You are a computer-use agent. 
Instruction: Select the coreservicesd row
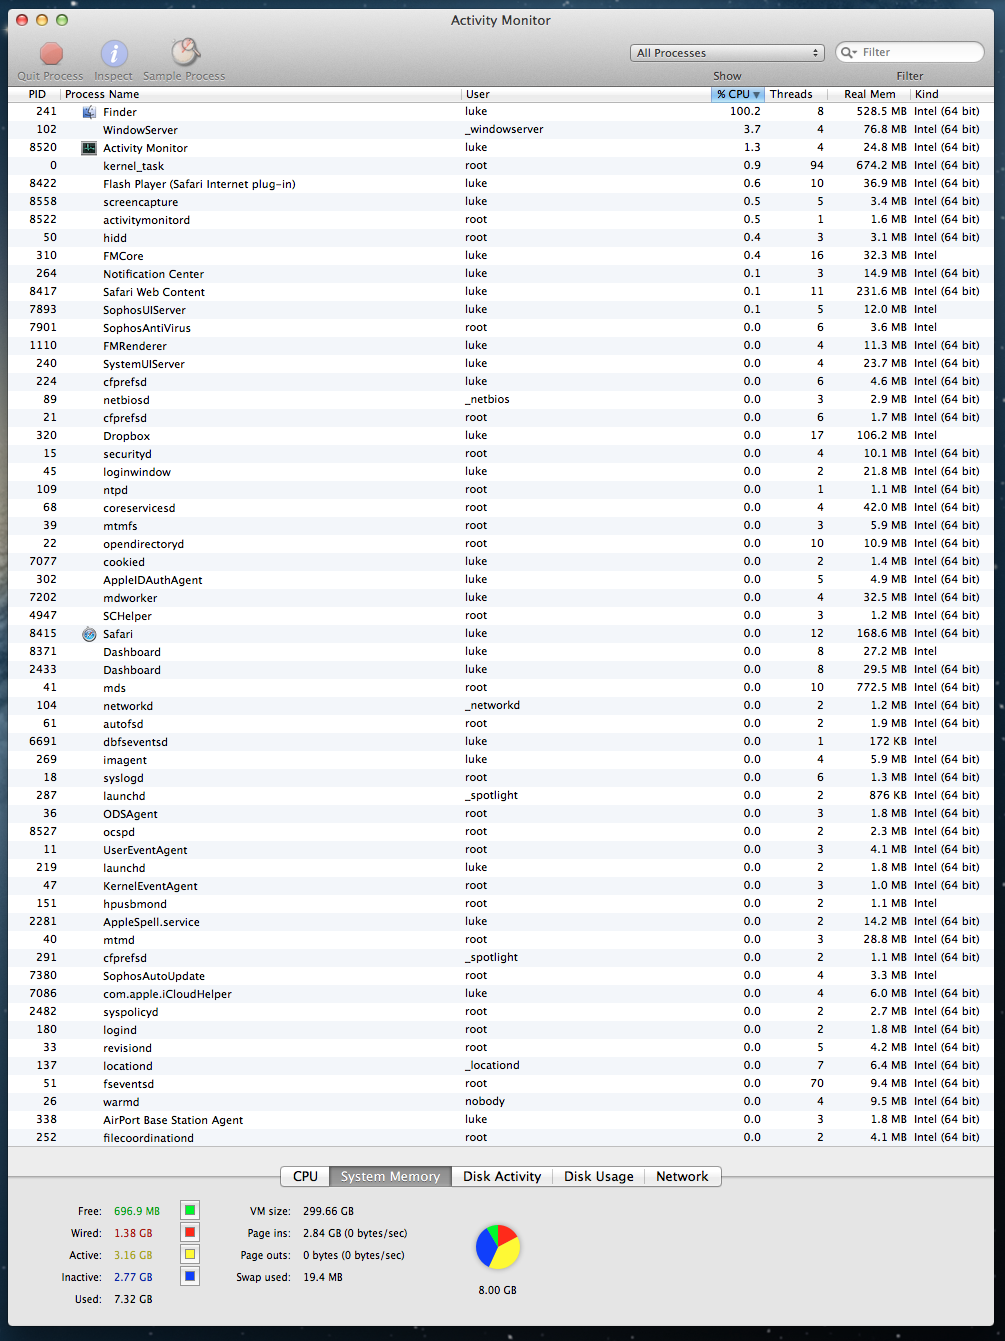click(x=502, y=508)
